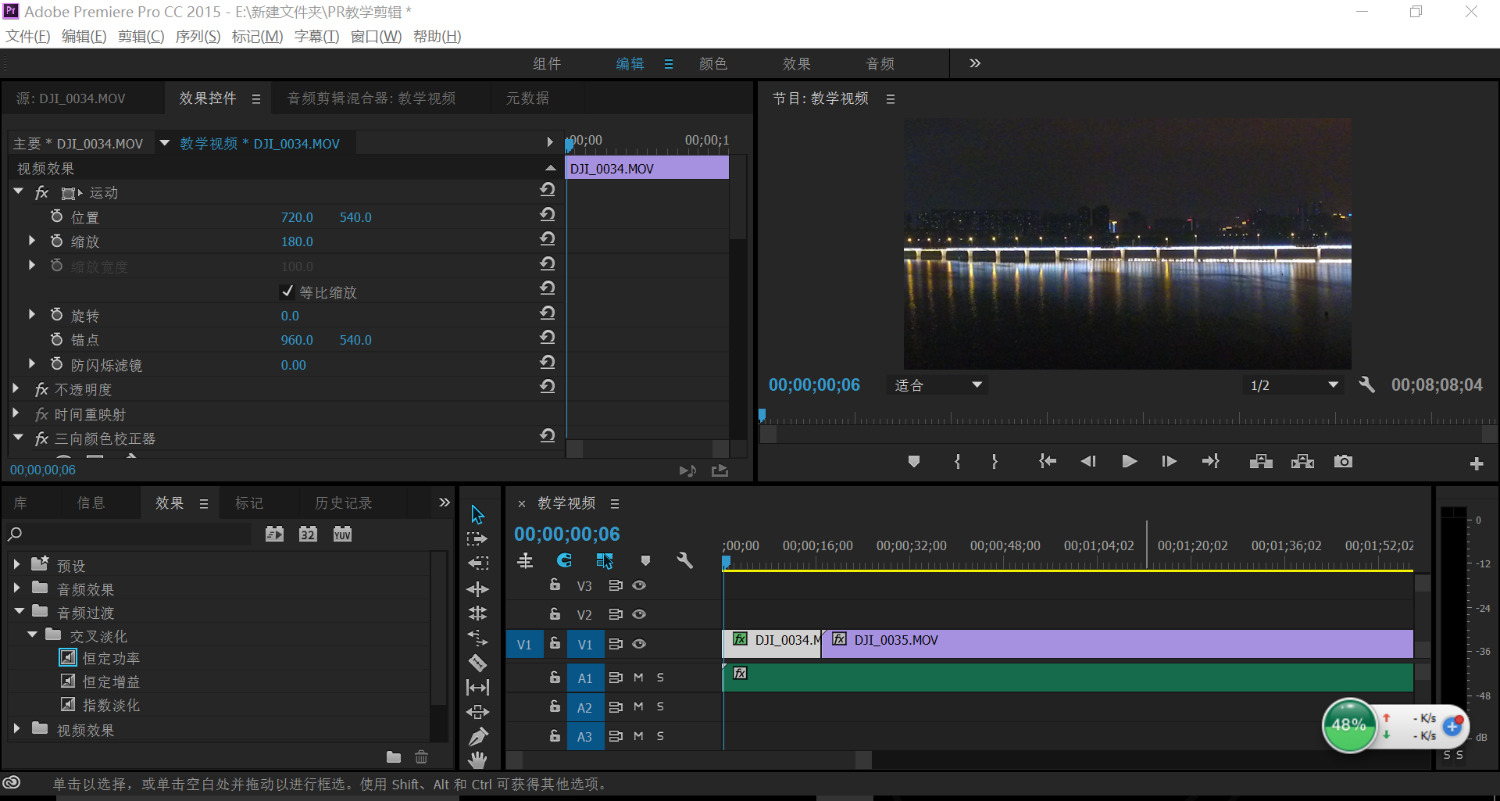Click the Lift button
1500x801 pixels.
pos(1261,461)
